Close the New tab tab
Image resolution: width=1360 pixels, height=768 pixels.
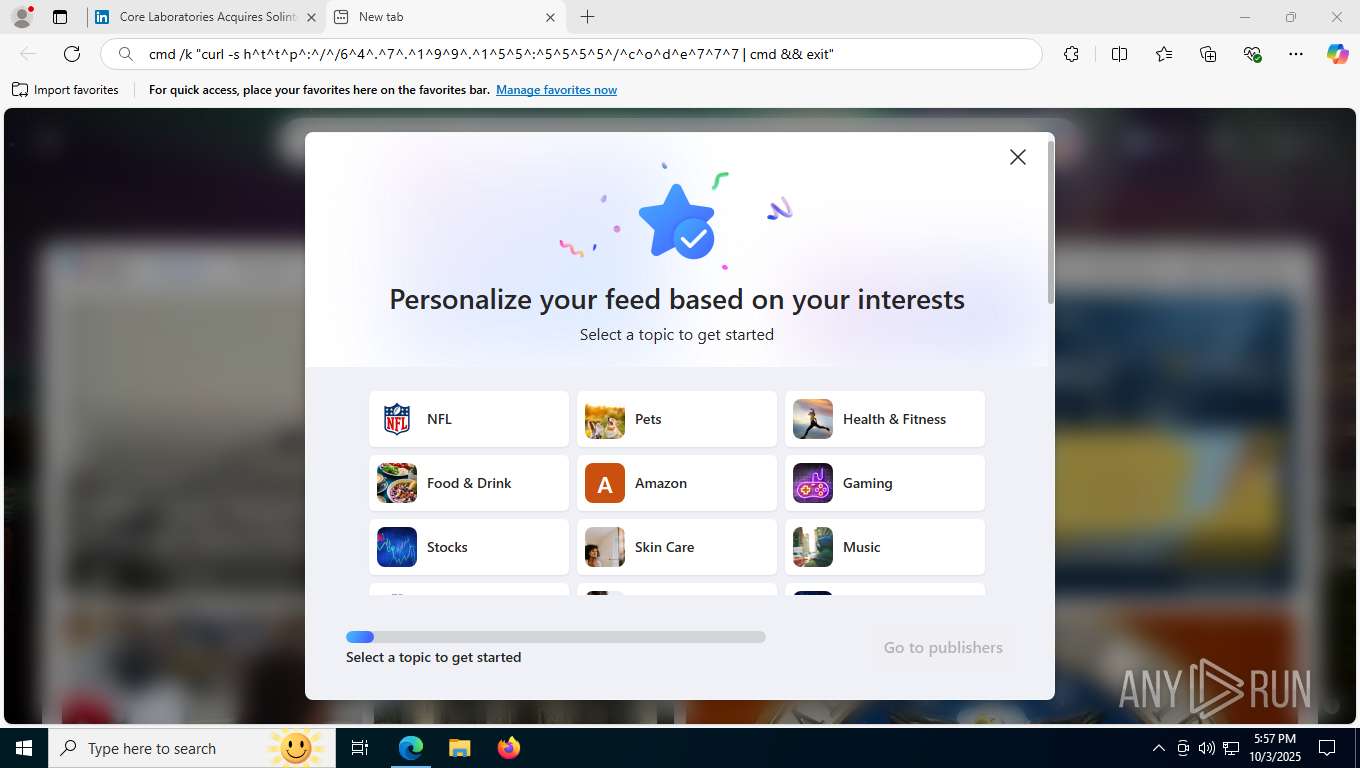(x=550, y=17)
